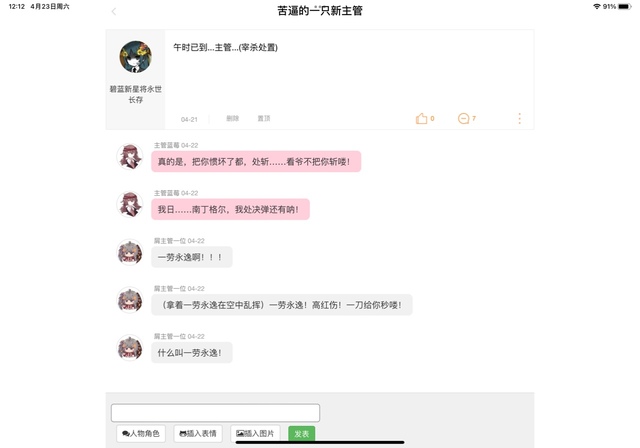
Task: Click the username 碧蓝新星将永世长存
Action: pos(136,94)
